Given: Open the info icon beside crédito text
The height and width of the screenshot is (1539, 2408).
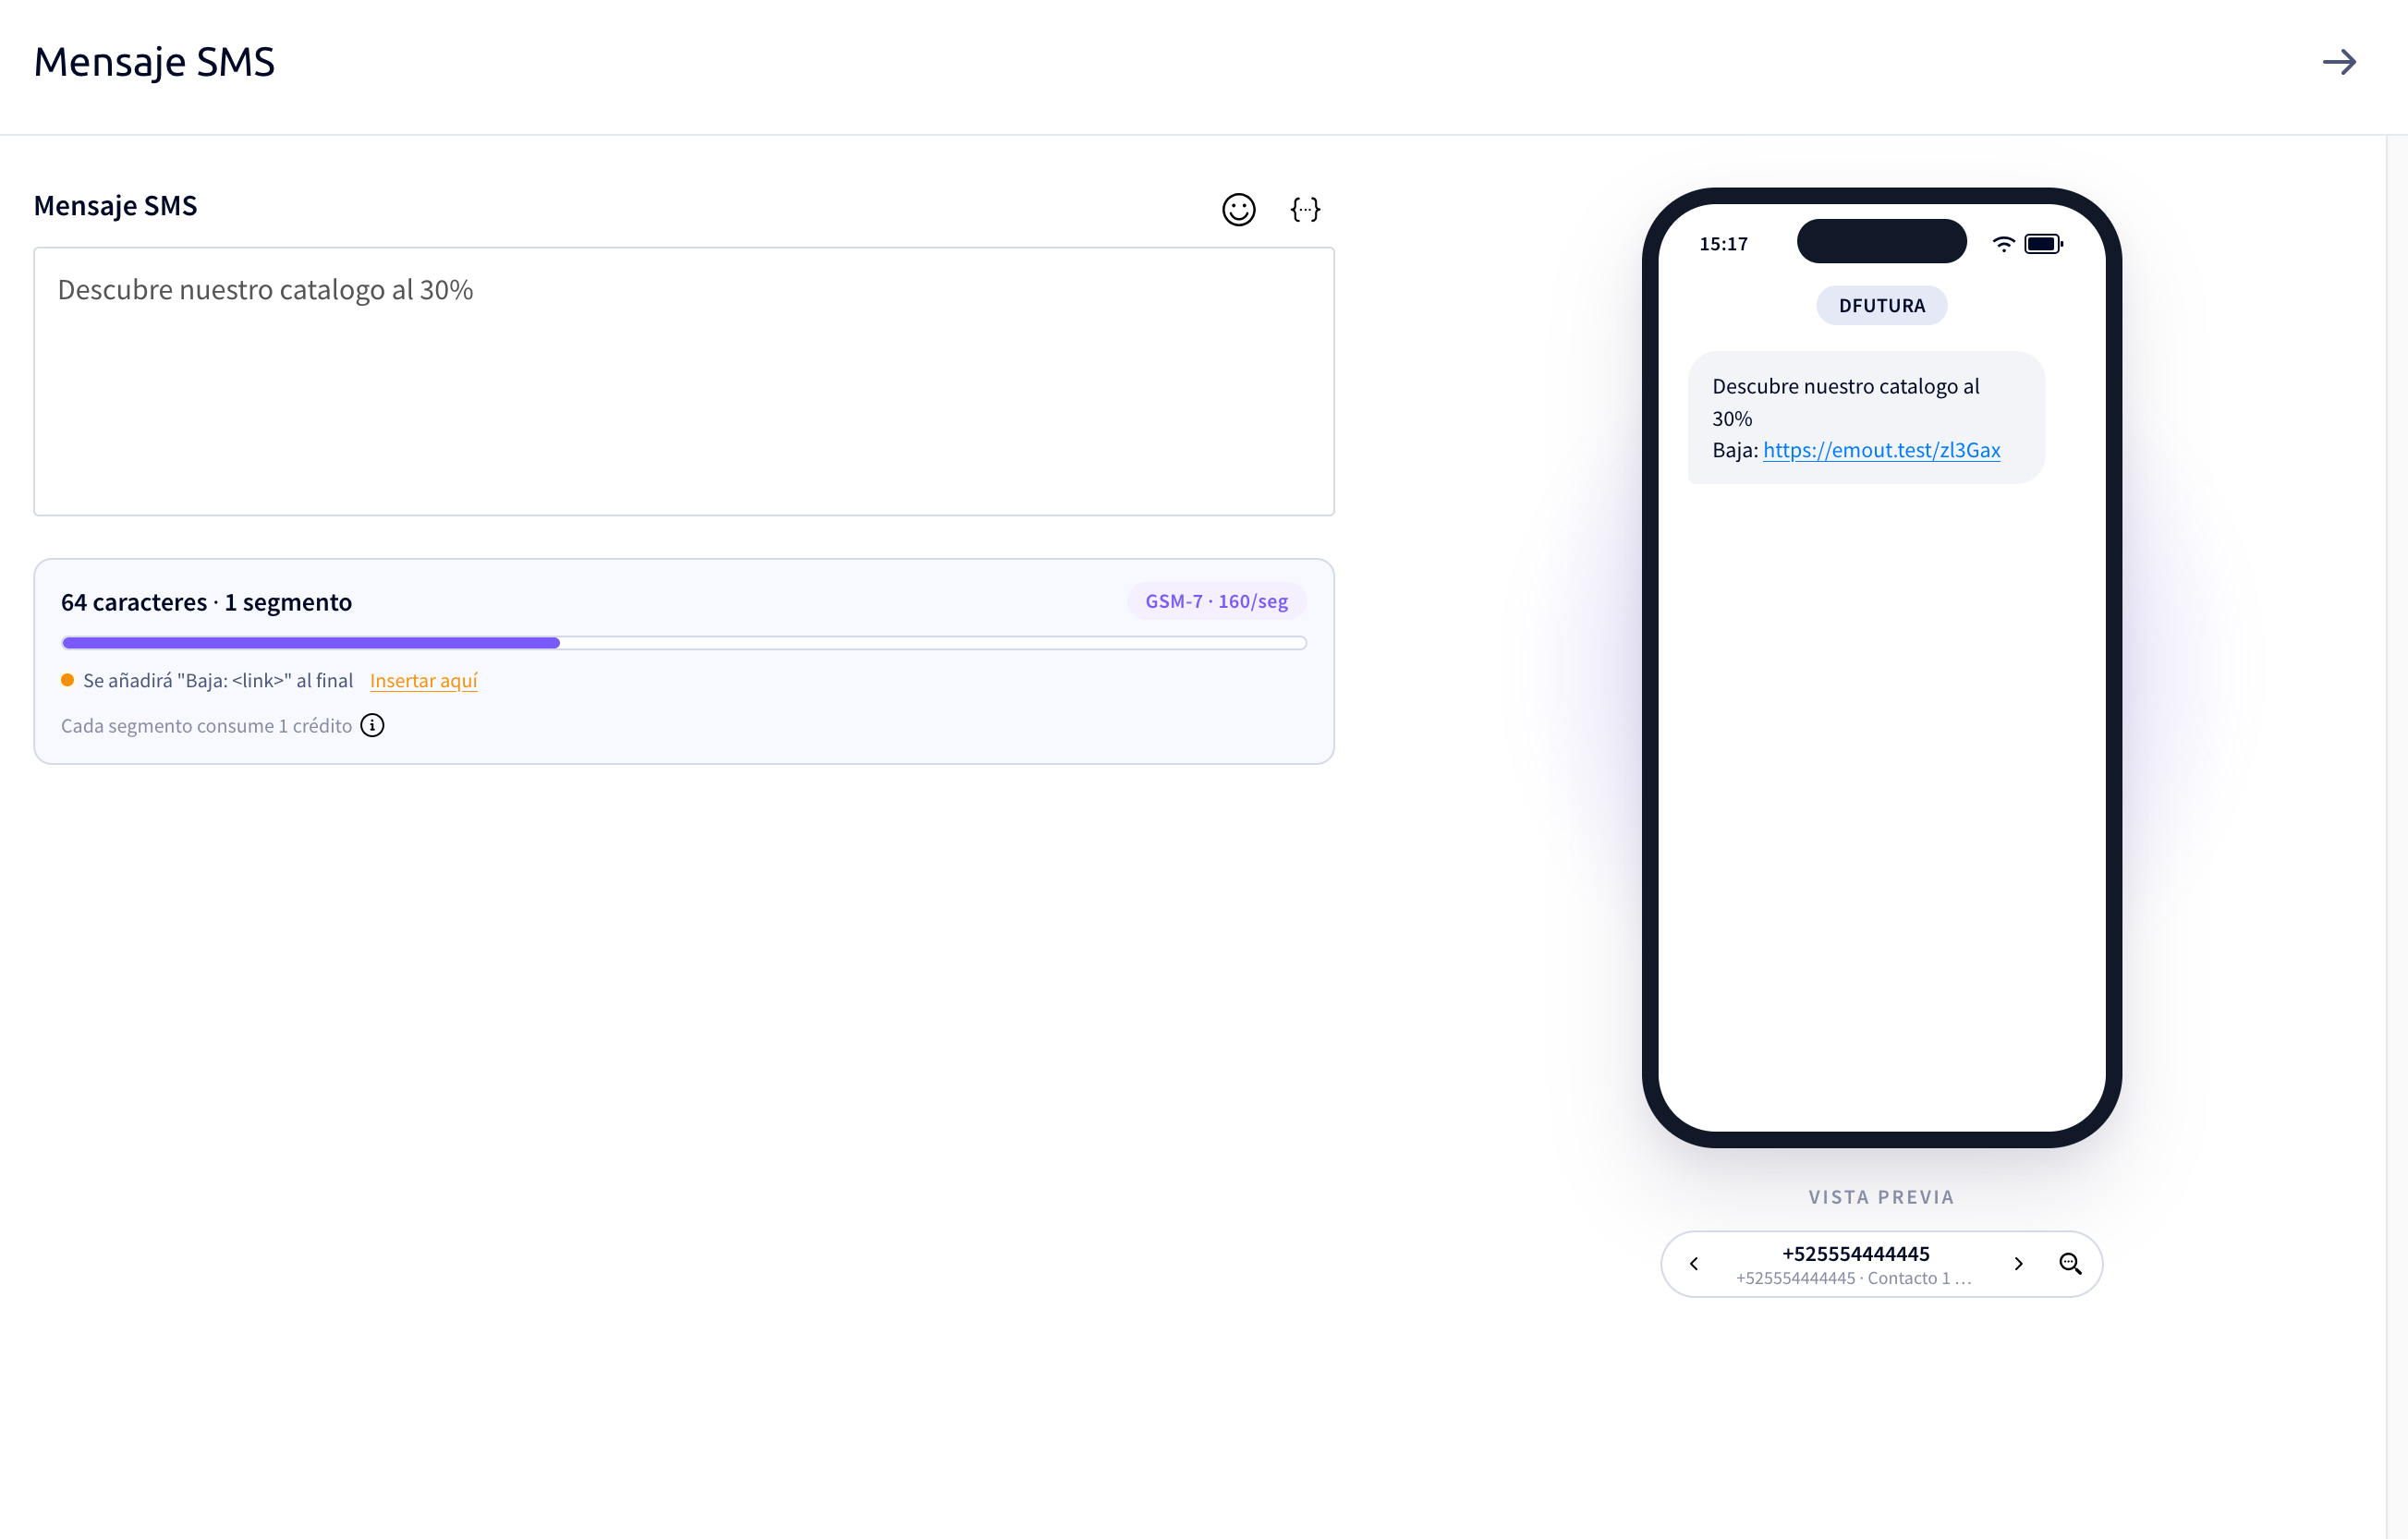Looking at the screenshot, I should [372, 725].
